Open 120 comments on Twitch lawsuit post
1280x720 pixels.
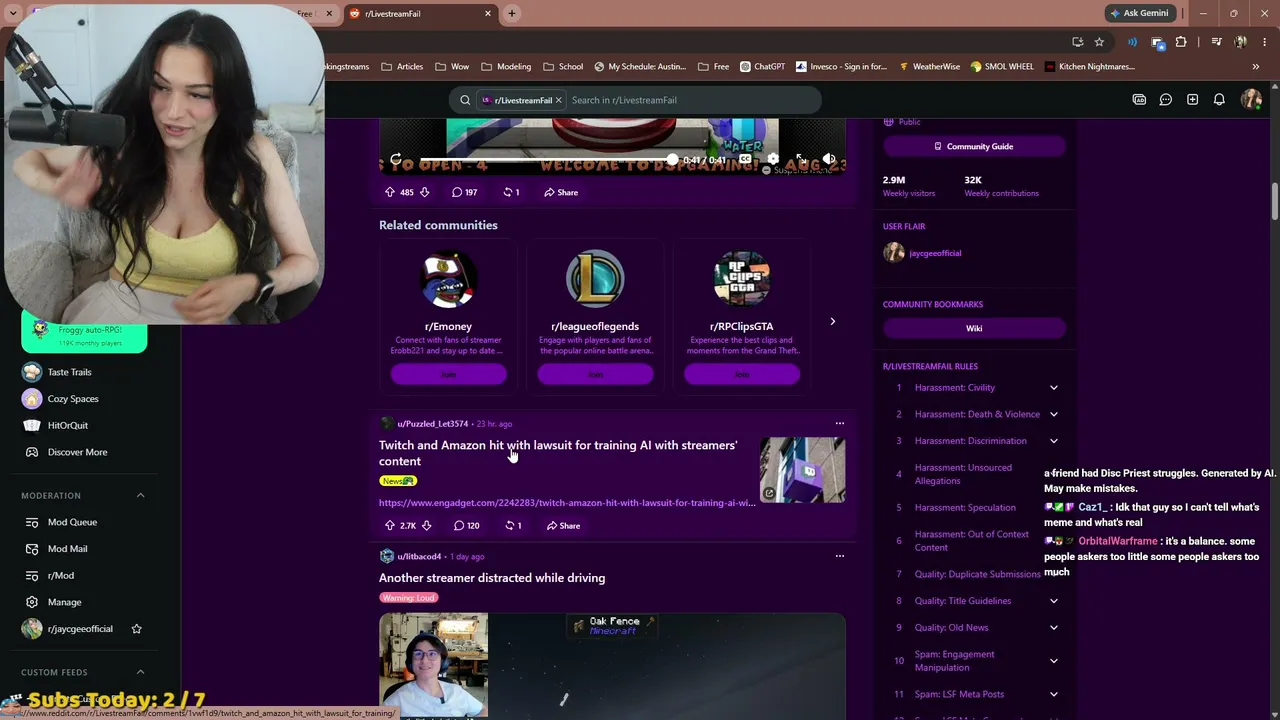(x=466, y=525)
